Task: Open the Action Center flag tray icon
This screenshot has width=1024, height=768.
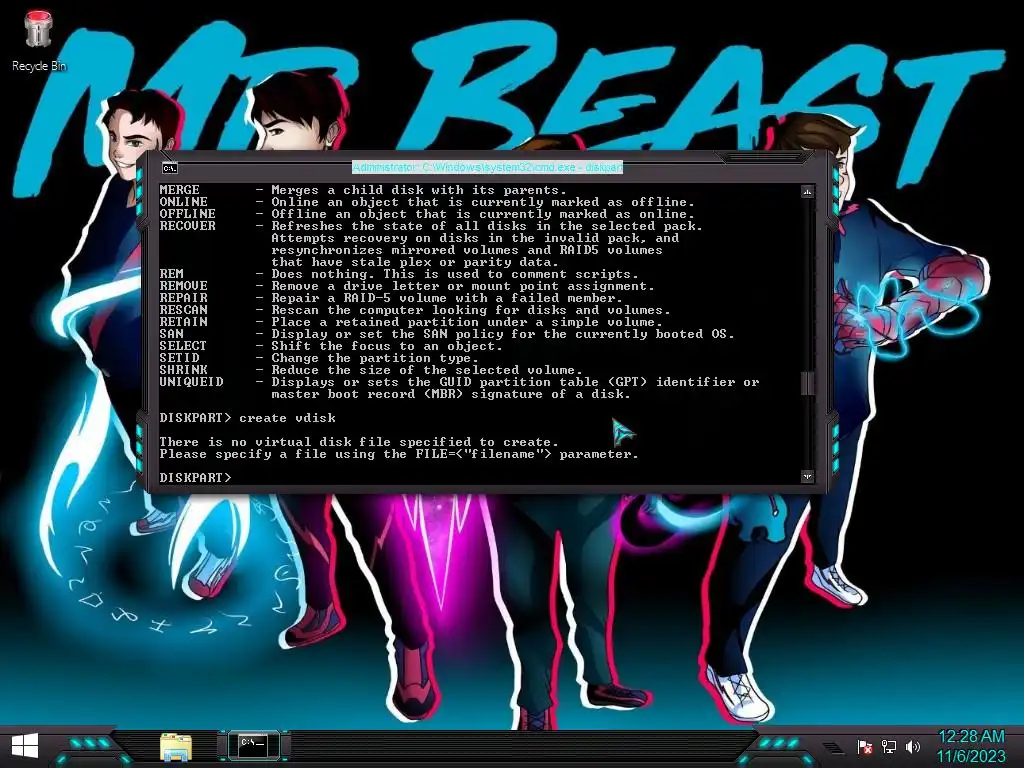Action: (x=865, y=746)
